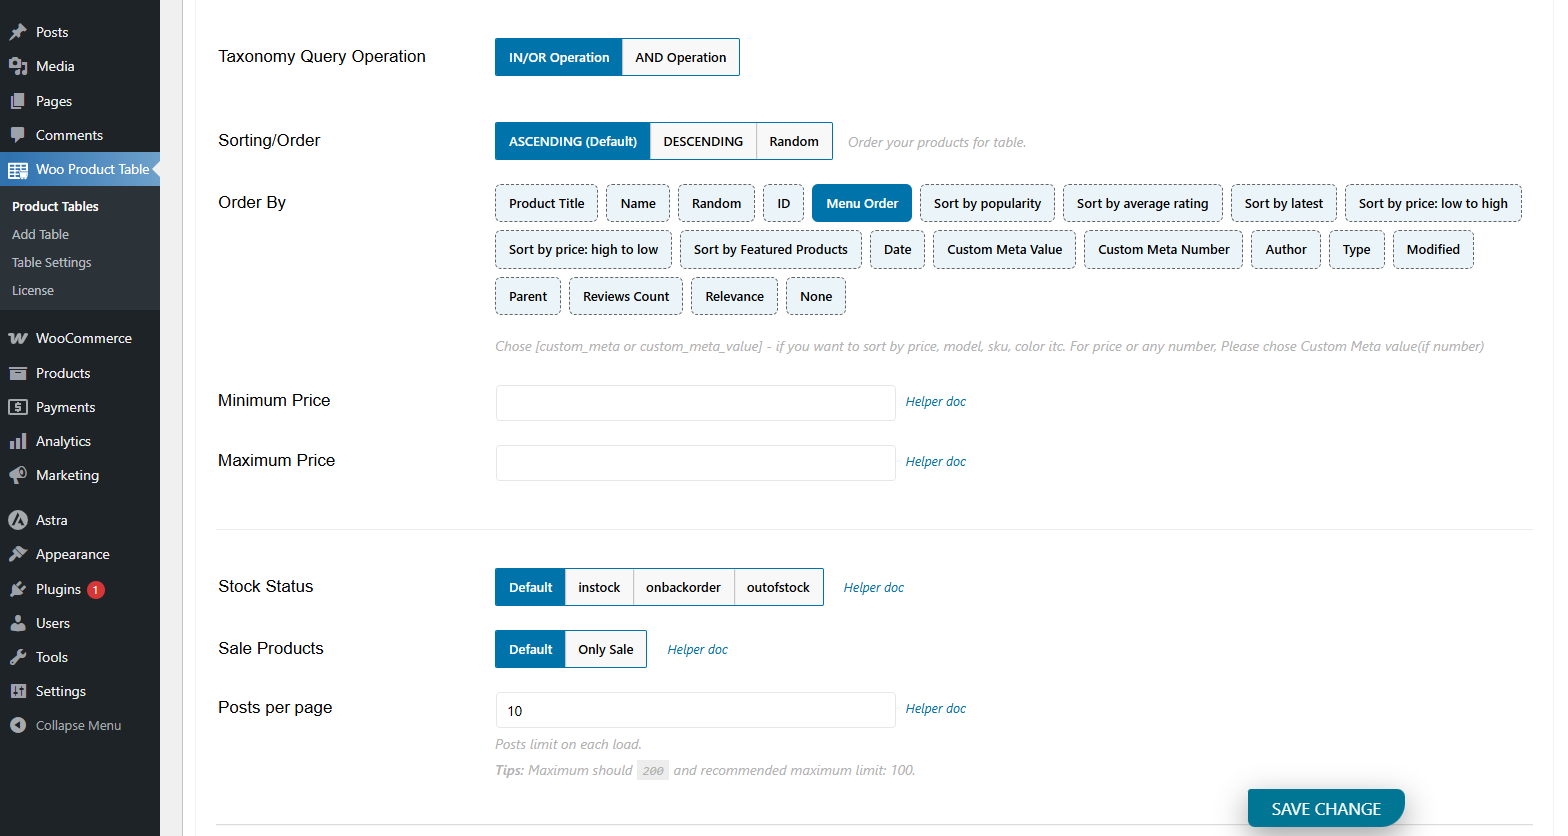
Task: Click the Posts pin icon
Action: tap(18, 32)
